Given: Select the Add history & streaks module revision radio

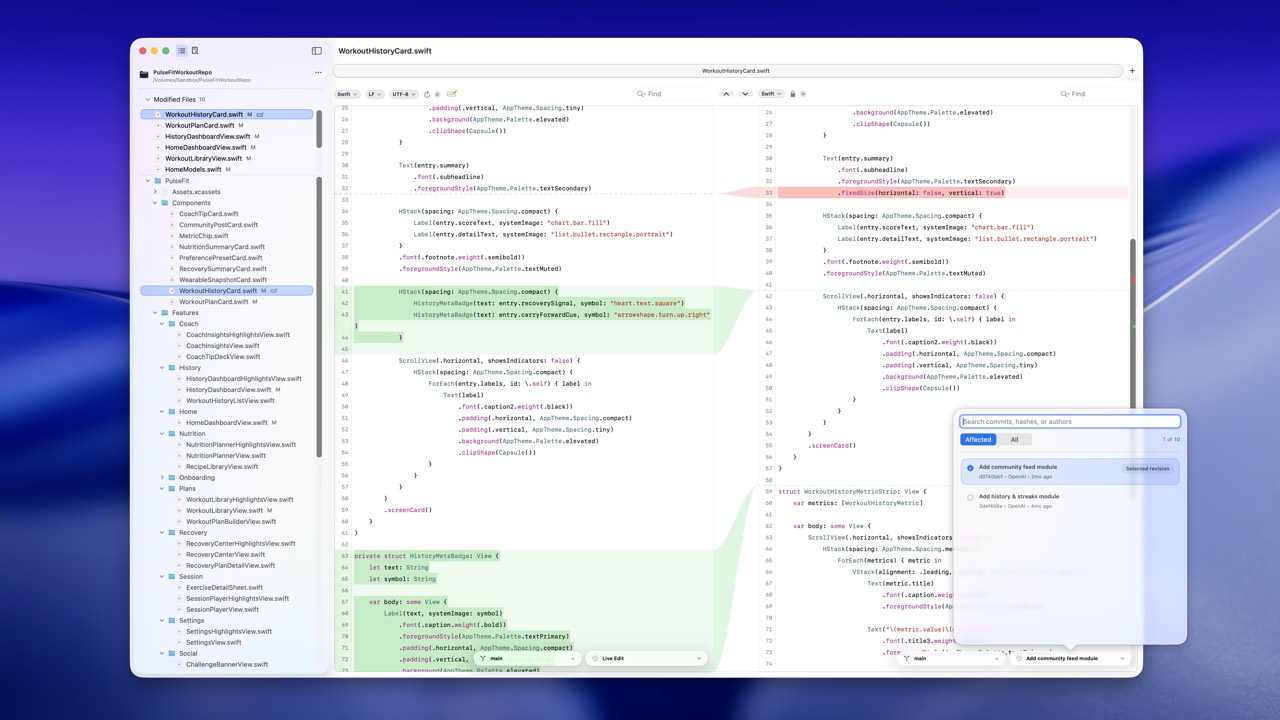Looking at the screenshot, I should (970, 497).
